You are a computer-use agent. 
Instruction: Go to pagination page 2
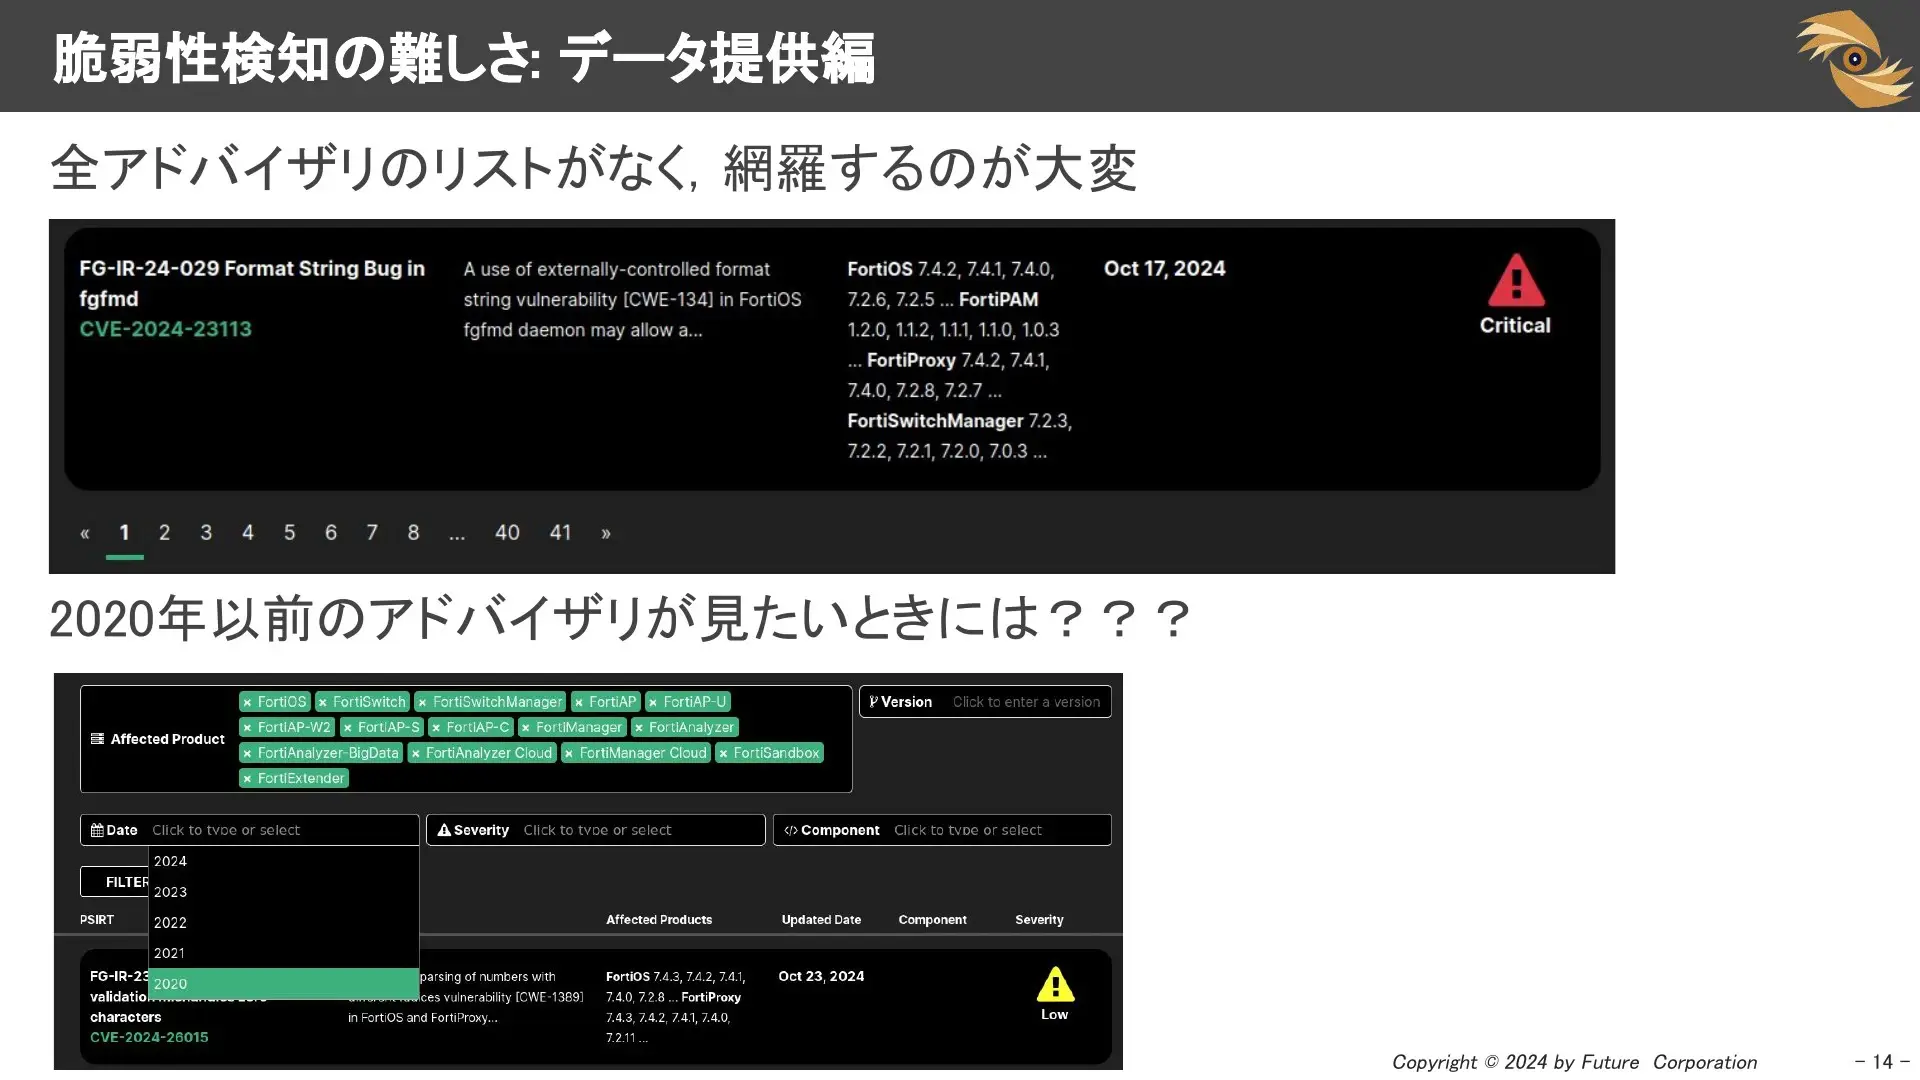[164, 533]
